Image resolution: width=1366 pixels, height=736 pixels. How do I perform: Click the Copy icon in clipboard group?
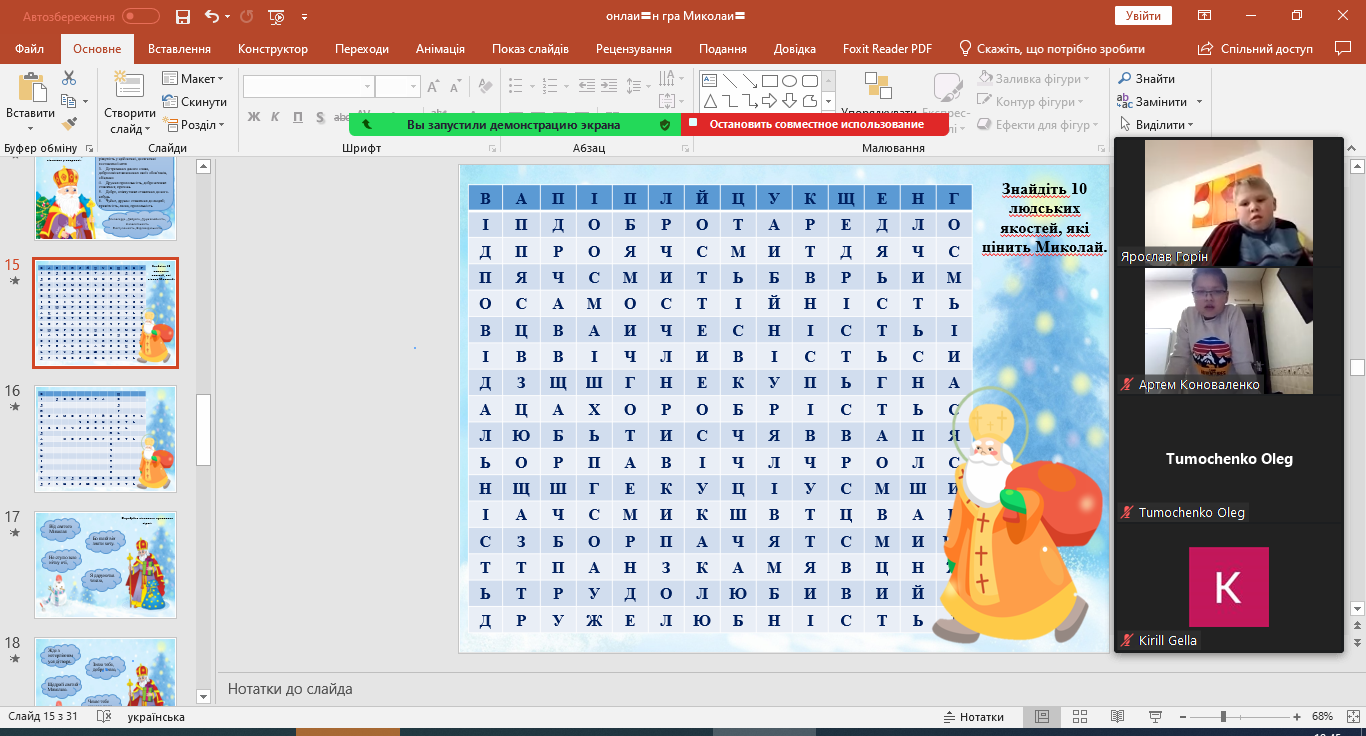[68, 101]
